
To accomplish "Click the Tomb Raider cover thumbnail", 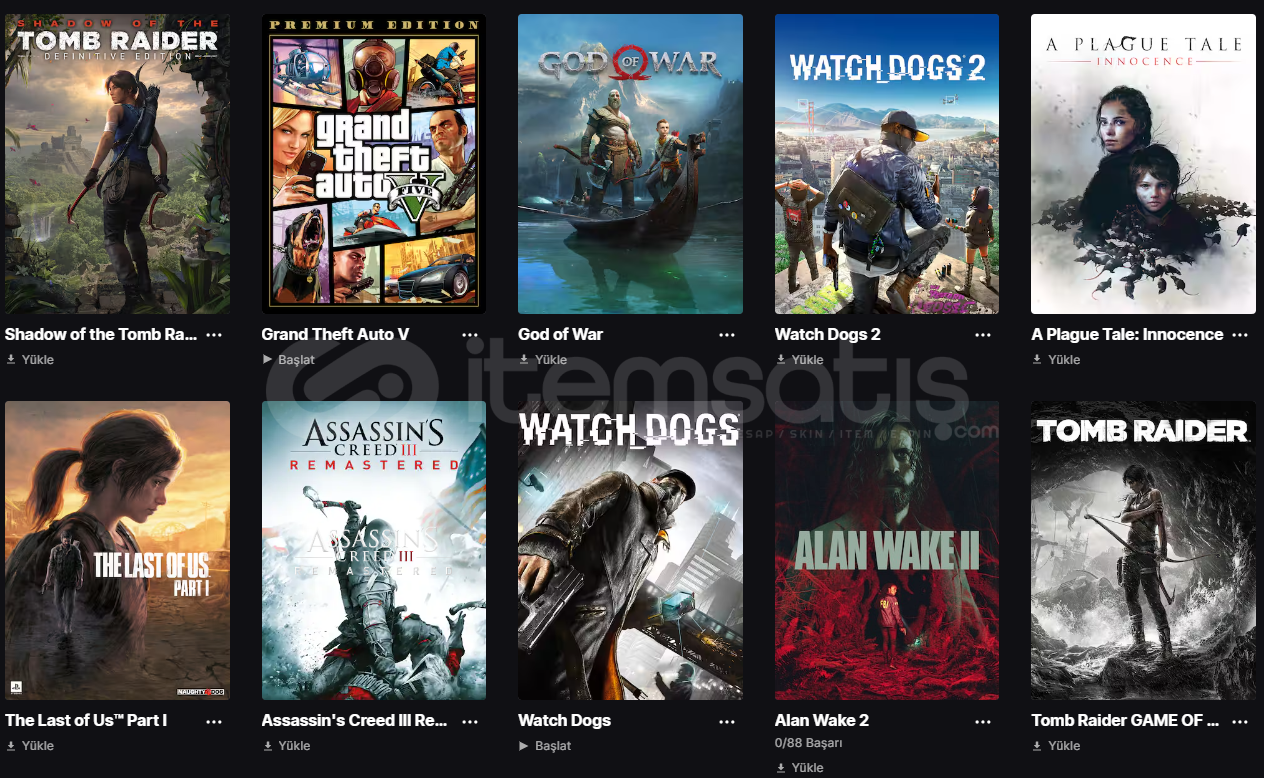I will pyautogui.click(x=1143, y=551).
